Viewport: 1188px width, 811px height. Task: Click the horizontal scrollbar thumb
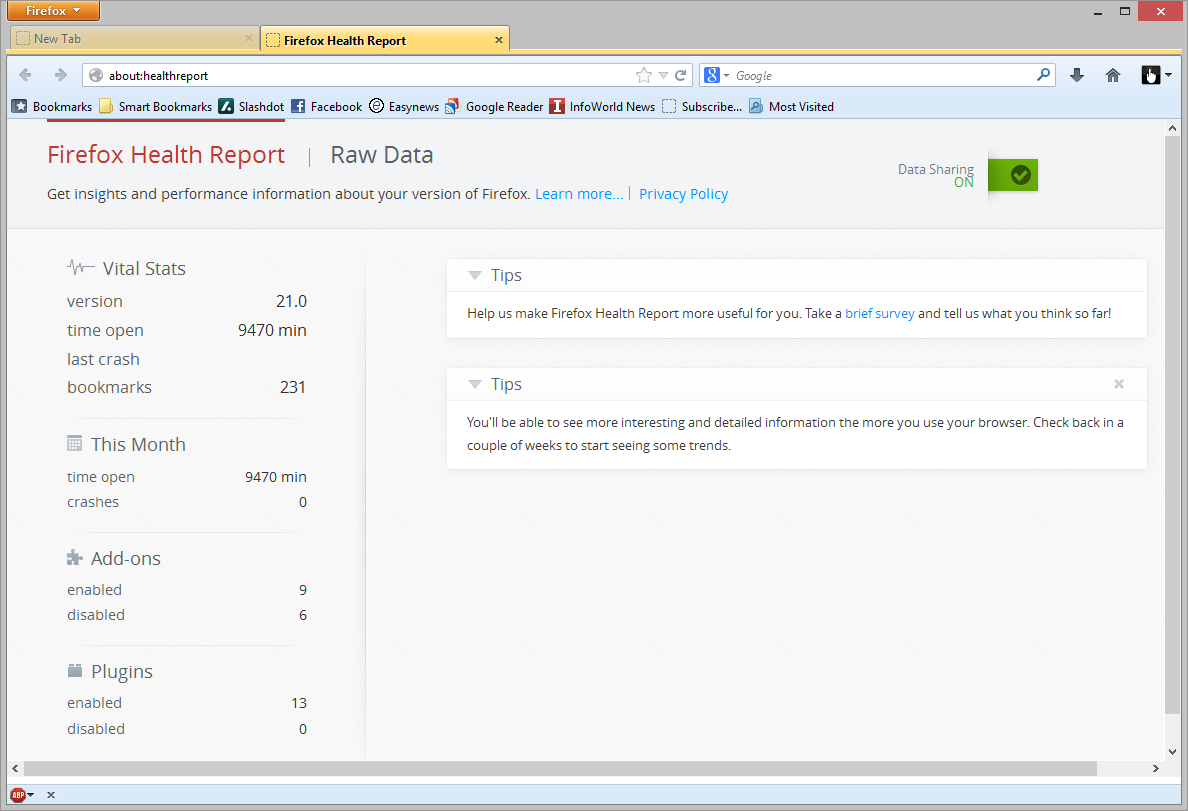pyautogui.click(x=560, y=769)
